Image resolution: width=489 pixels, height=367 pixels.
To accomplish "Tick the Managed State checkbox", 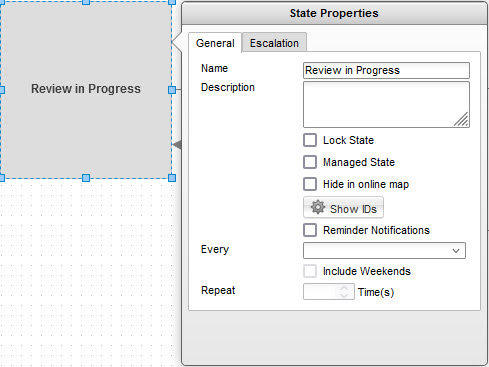I will (x=310, y=162).
